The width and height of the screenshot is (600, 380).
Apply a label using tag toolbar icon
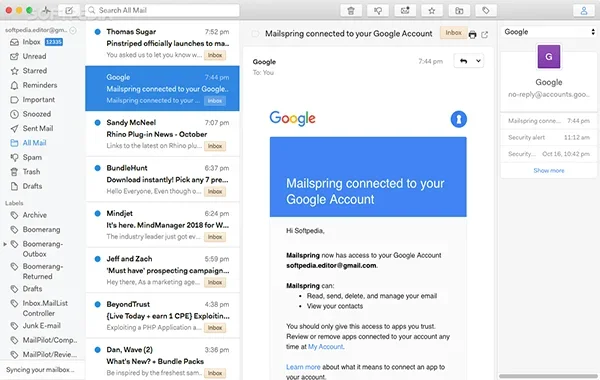click(x=486, y=11)
